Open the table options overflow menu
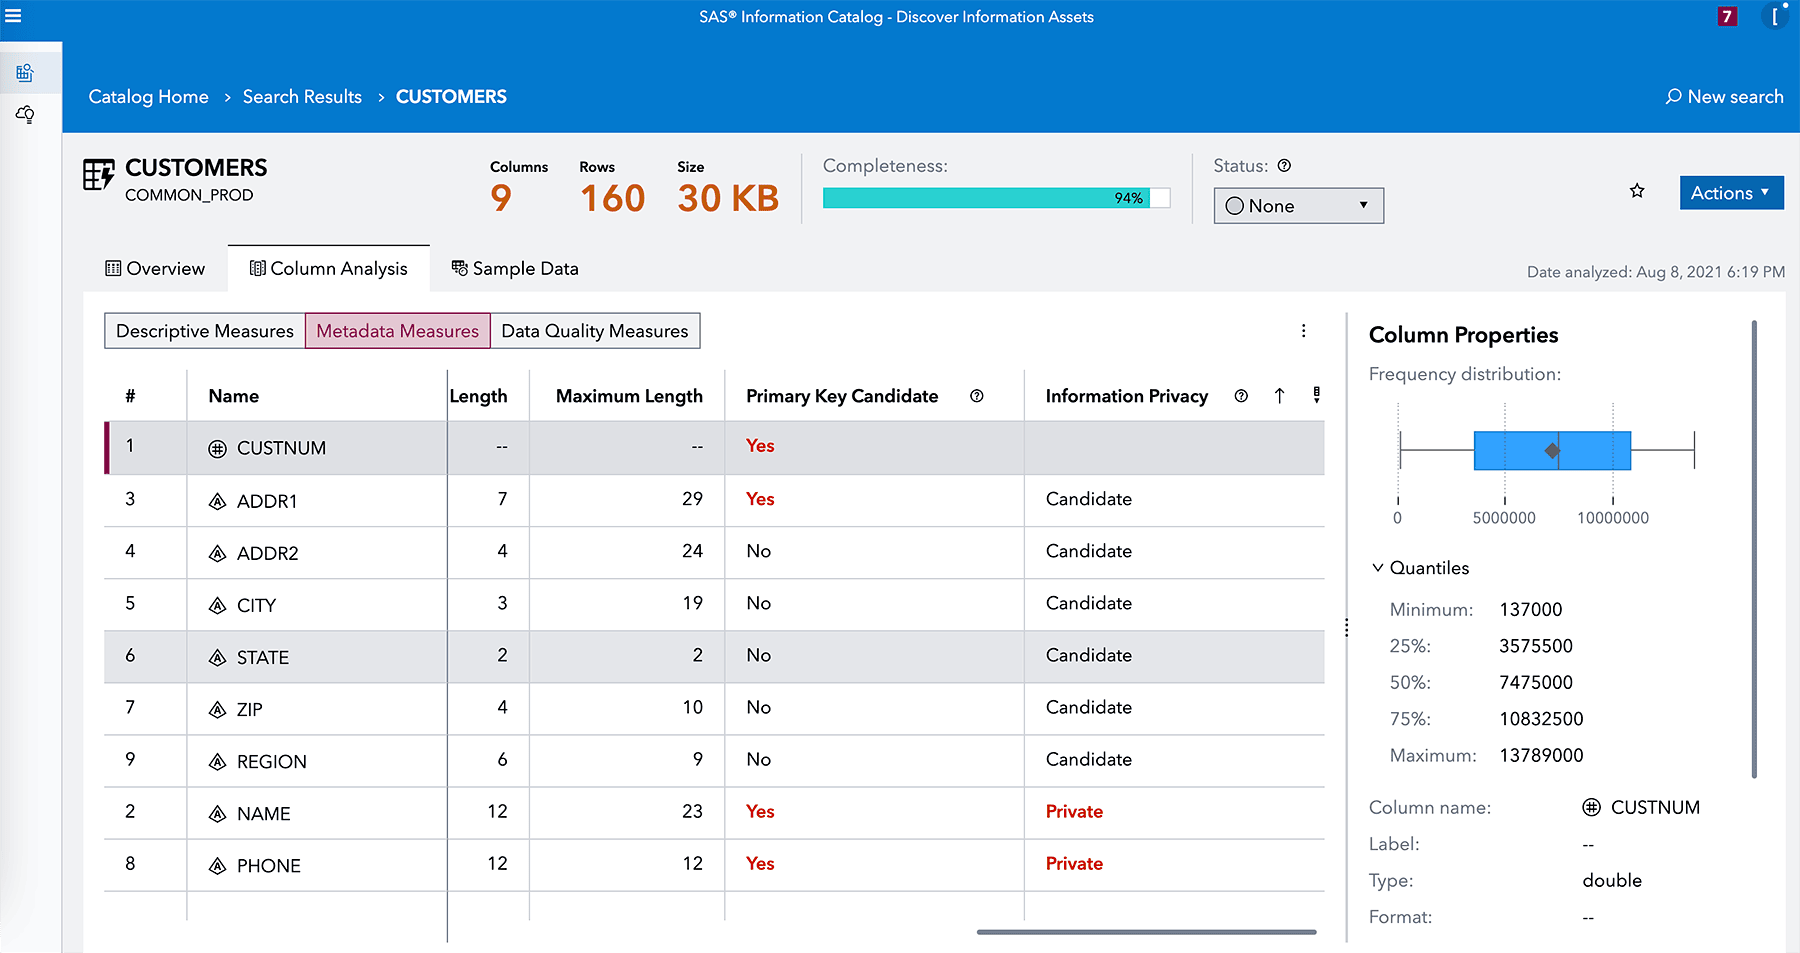Viewport: 1800px width, 953px height. [1303, 331]
